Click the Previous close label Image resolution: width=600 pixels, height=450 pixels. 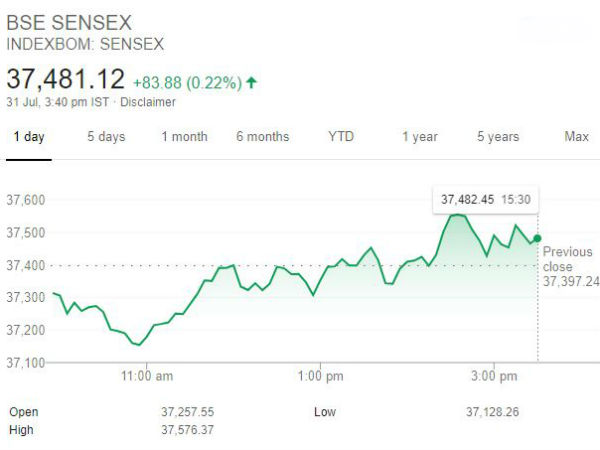click(x=568, y=259)
